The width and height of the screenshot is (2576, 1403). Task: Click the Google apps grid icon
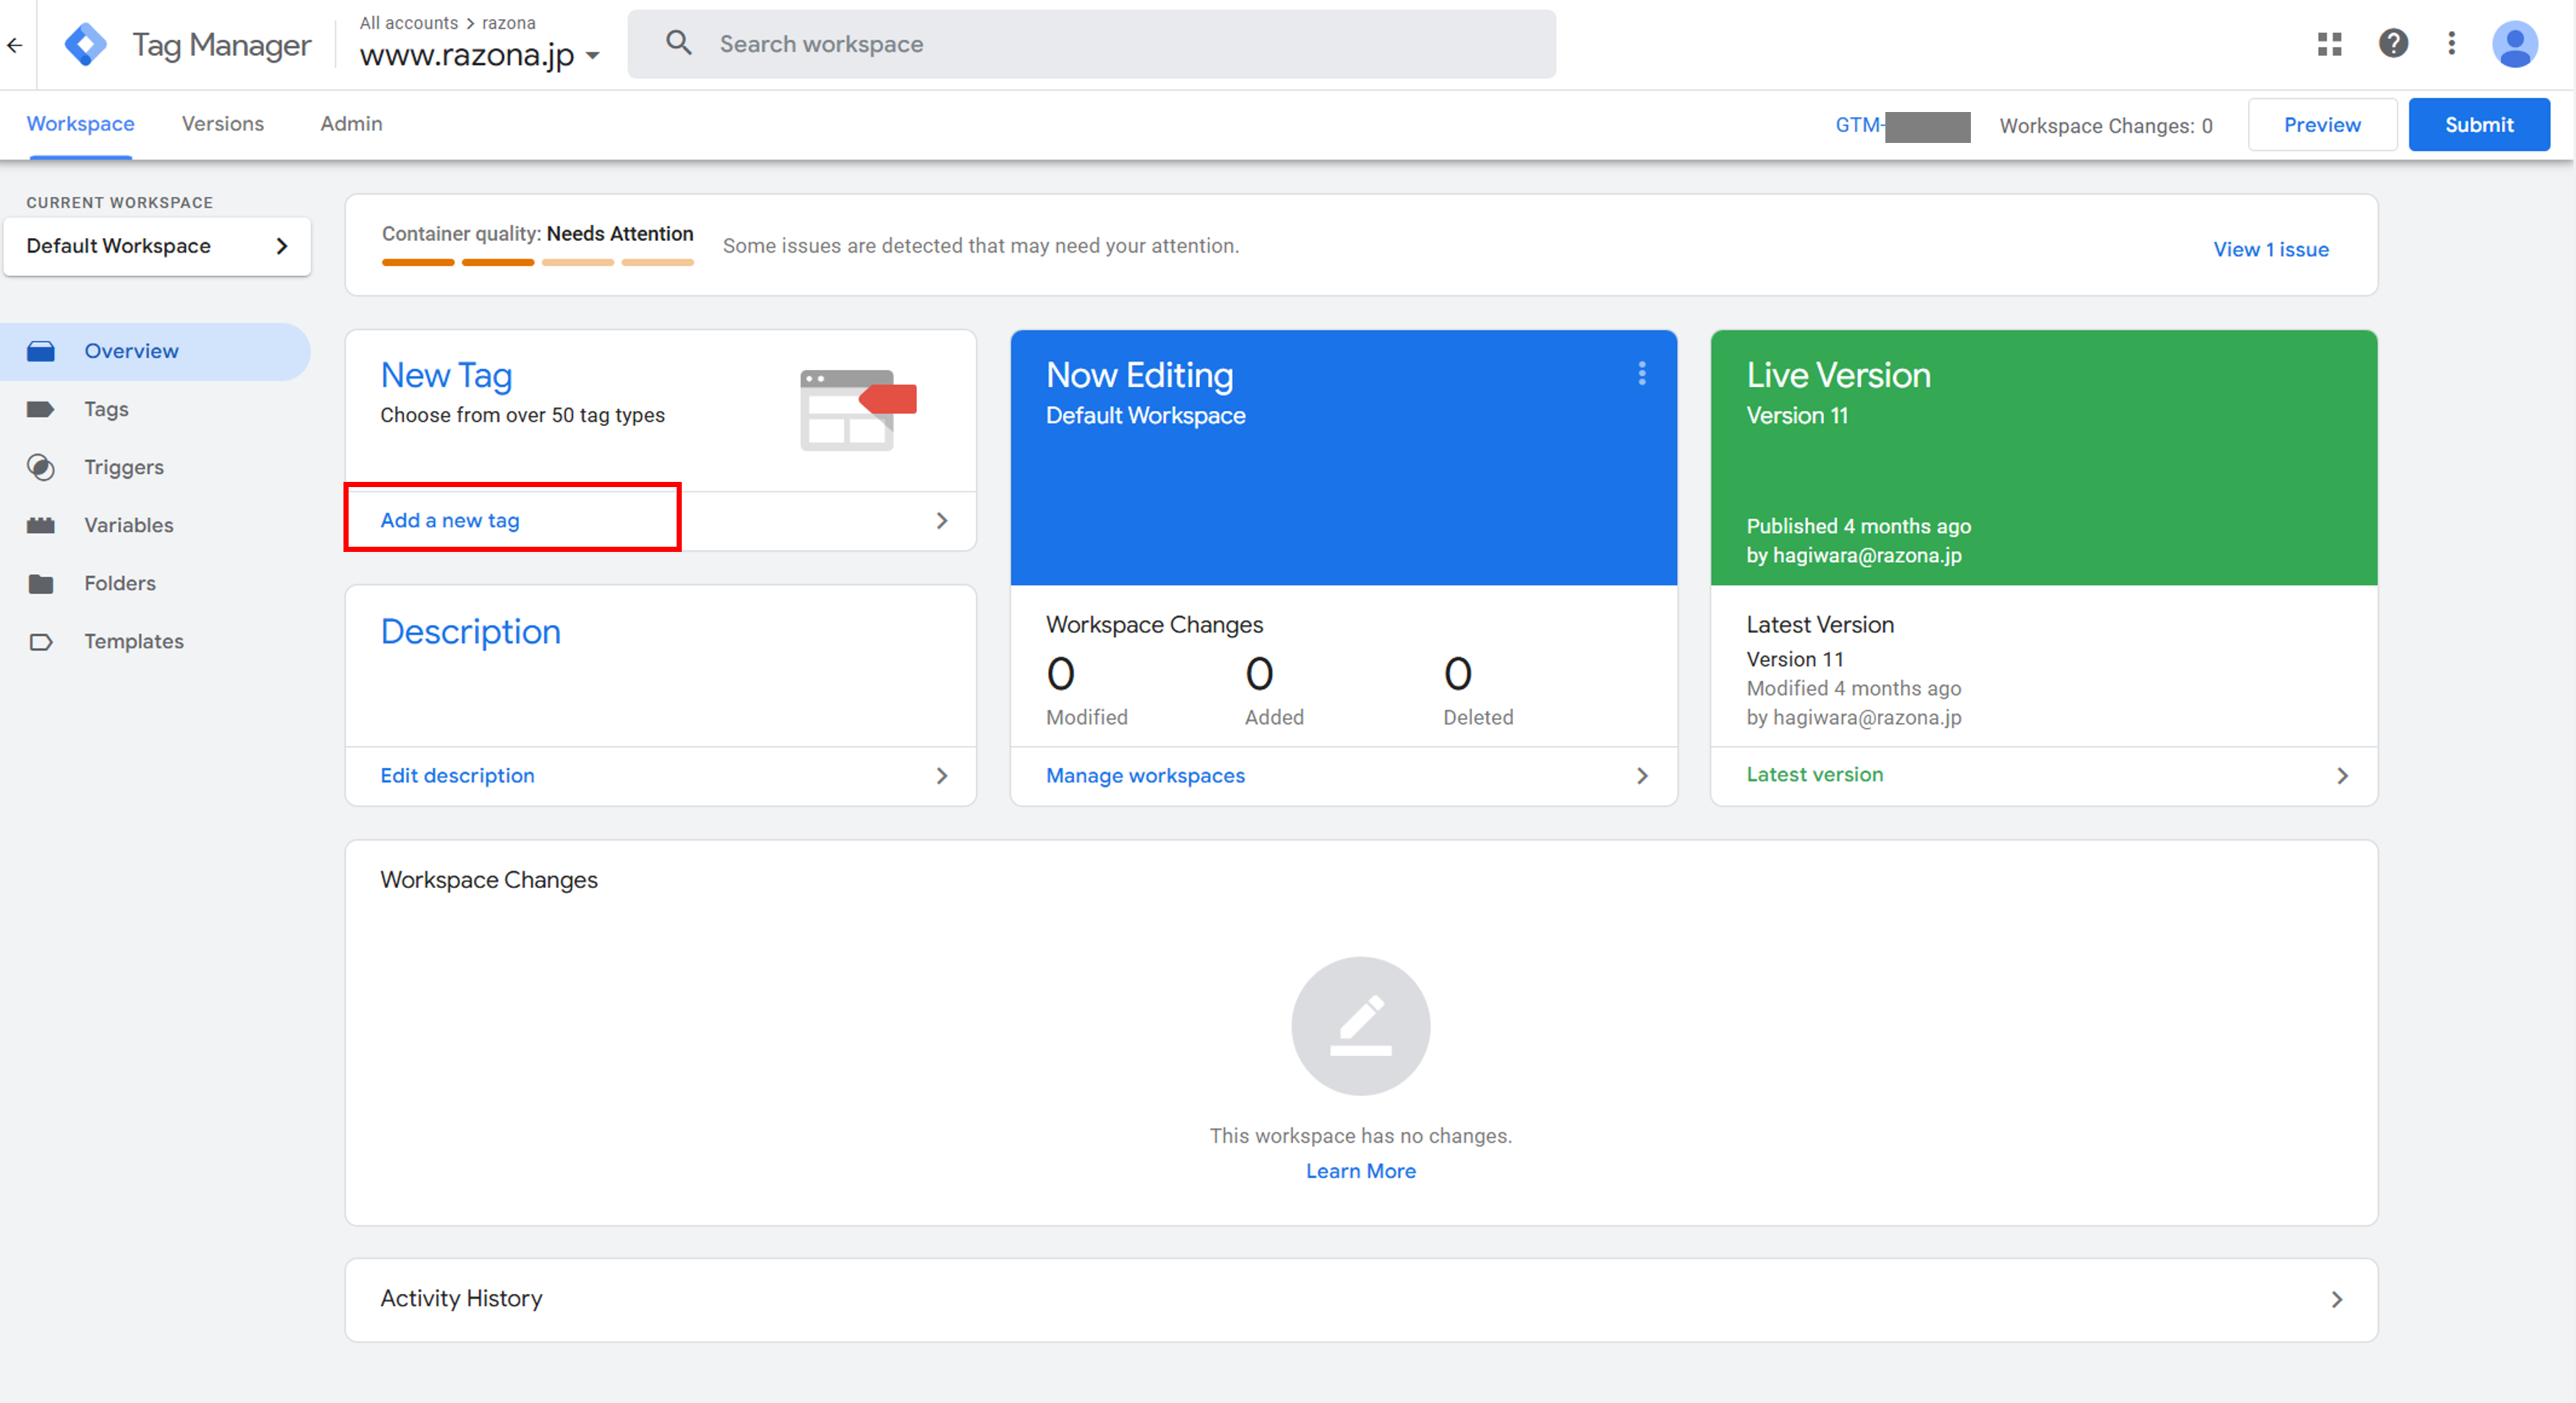coord(2331,43)
